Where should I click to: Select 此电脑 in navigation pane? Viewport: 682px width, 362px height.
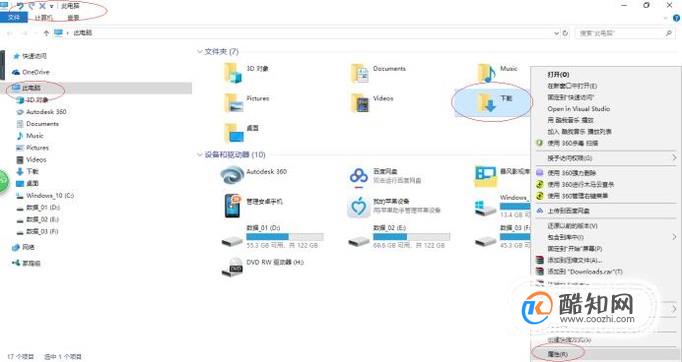pyautogui.click(x=31, y=87)
